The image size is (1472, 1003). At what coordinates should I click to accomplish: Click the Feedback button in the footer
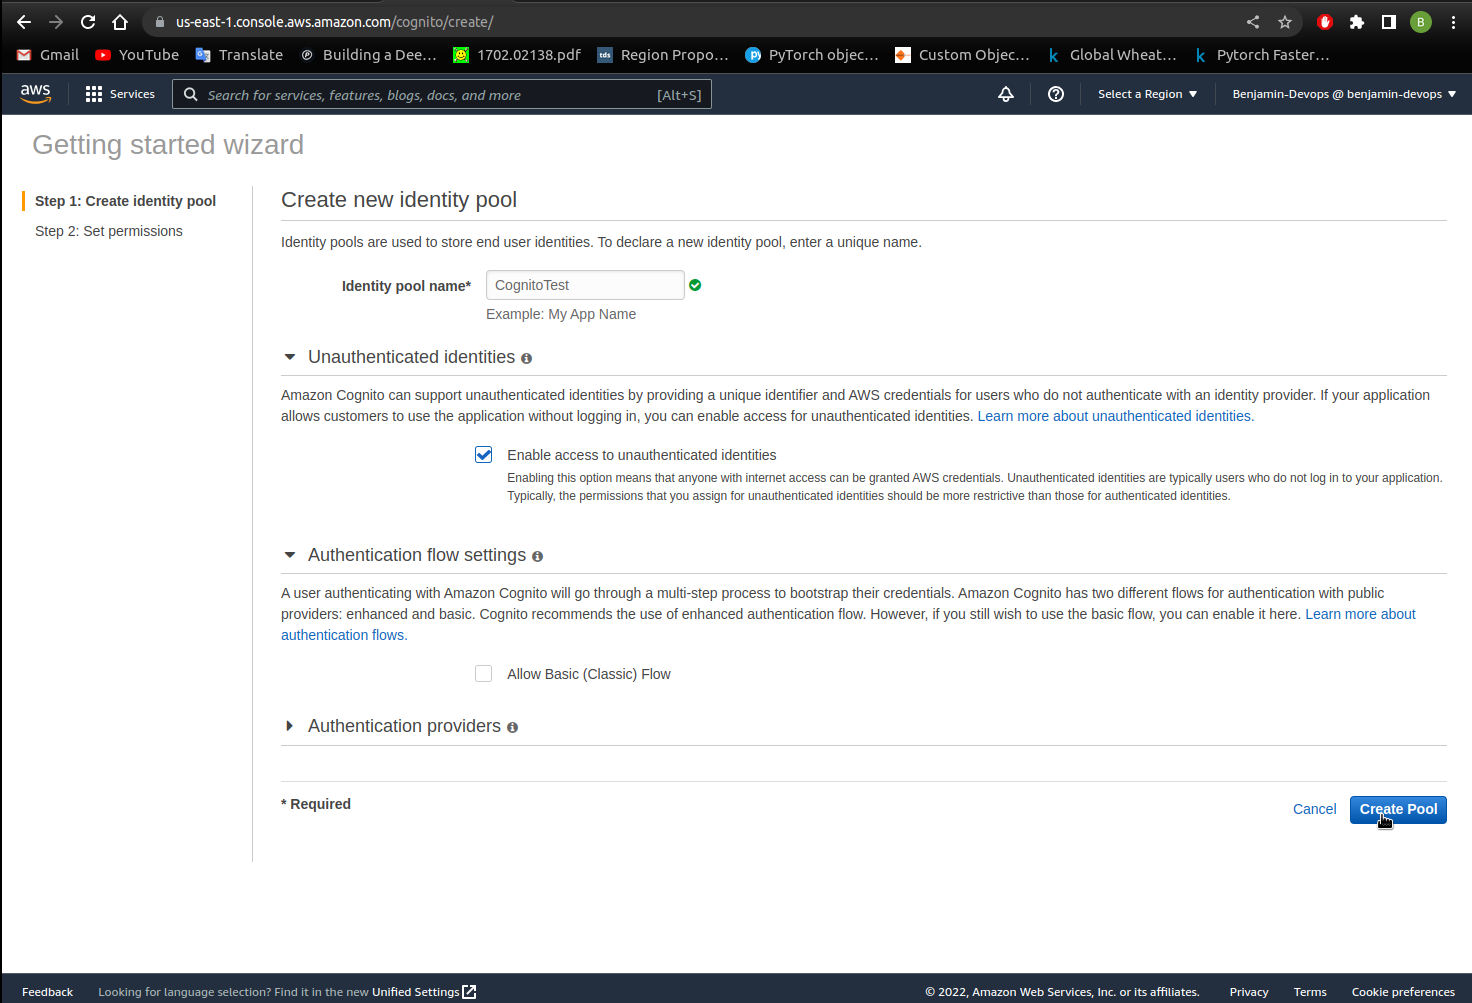[x=47, y=992]
